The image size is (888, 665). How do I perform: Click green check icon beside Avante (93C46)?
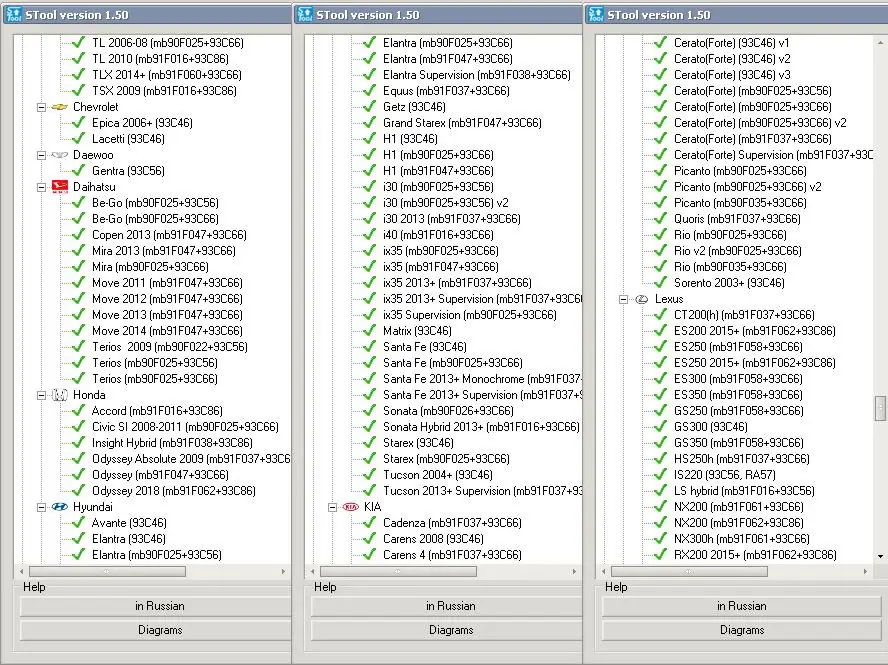79,523
